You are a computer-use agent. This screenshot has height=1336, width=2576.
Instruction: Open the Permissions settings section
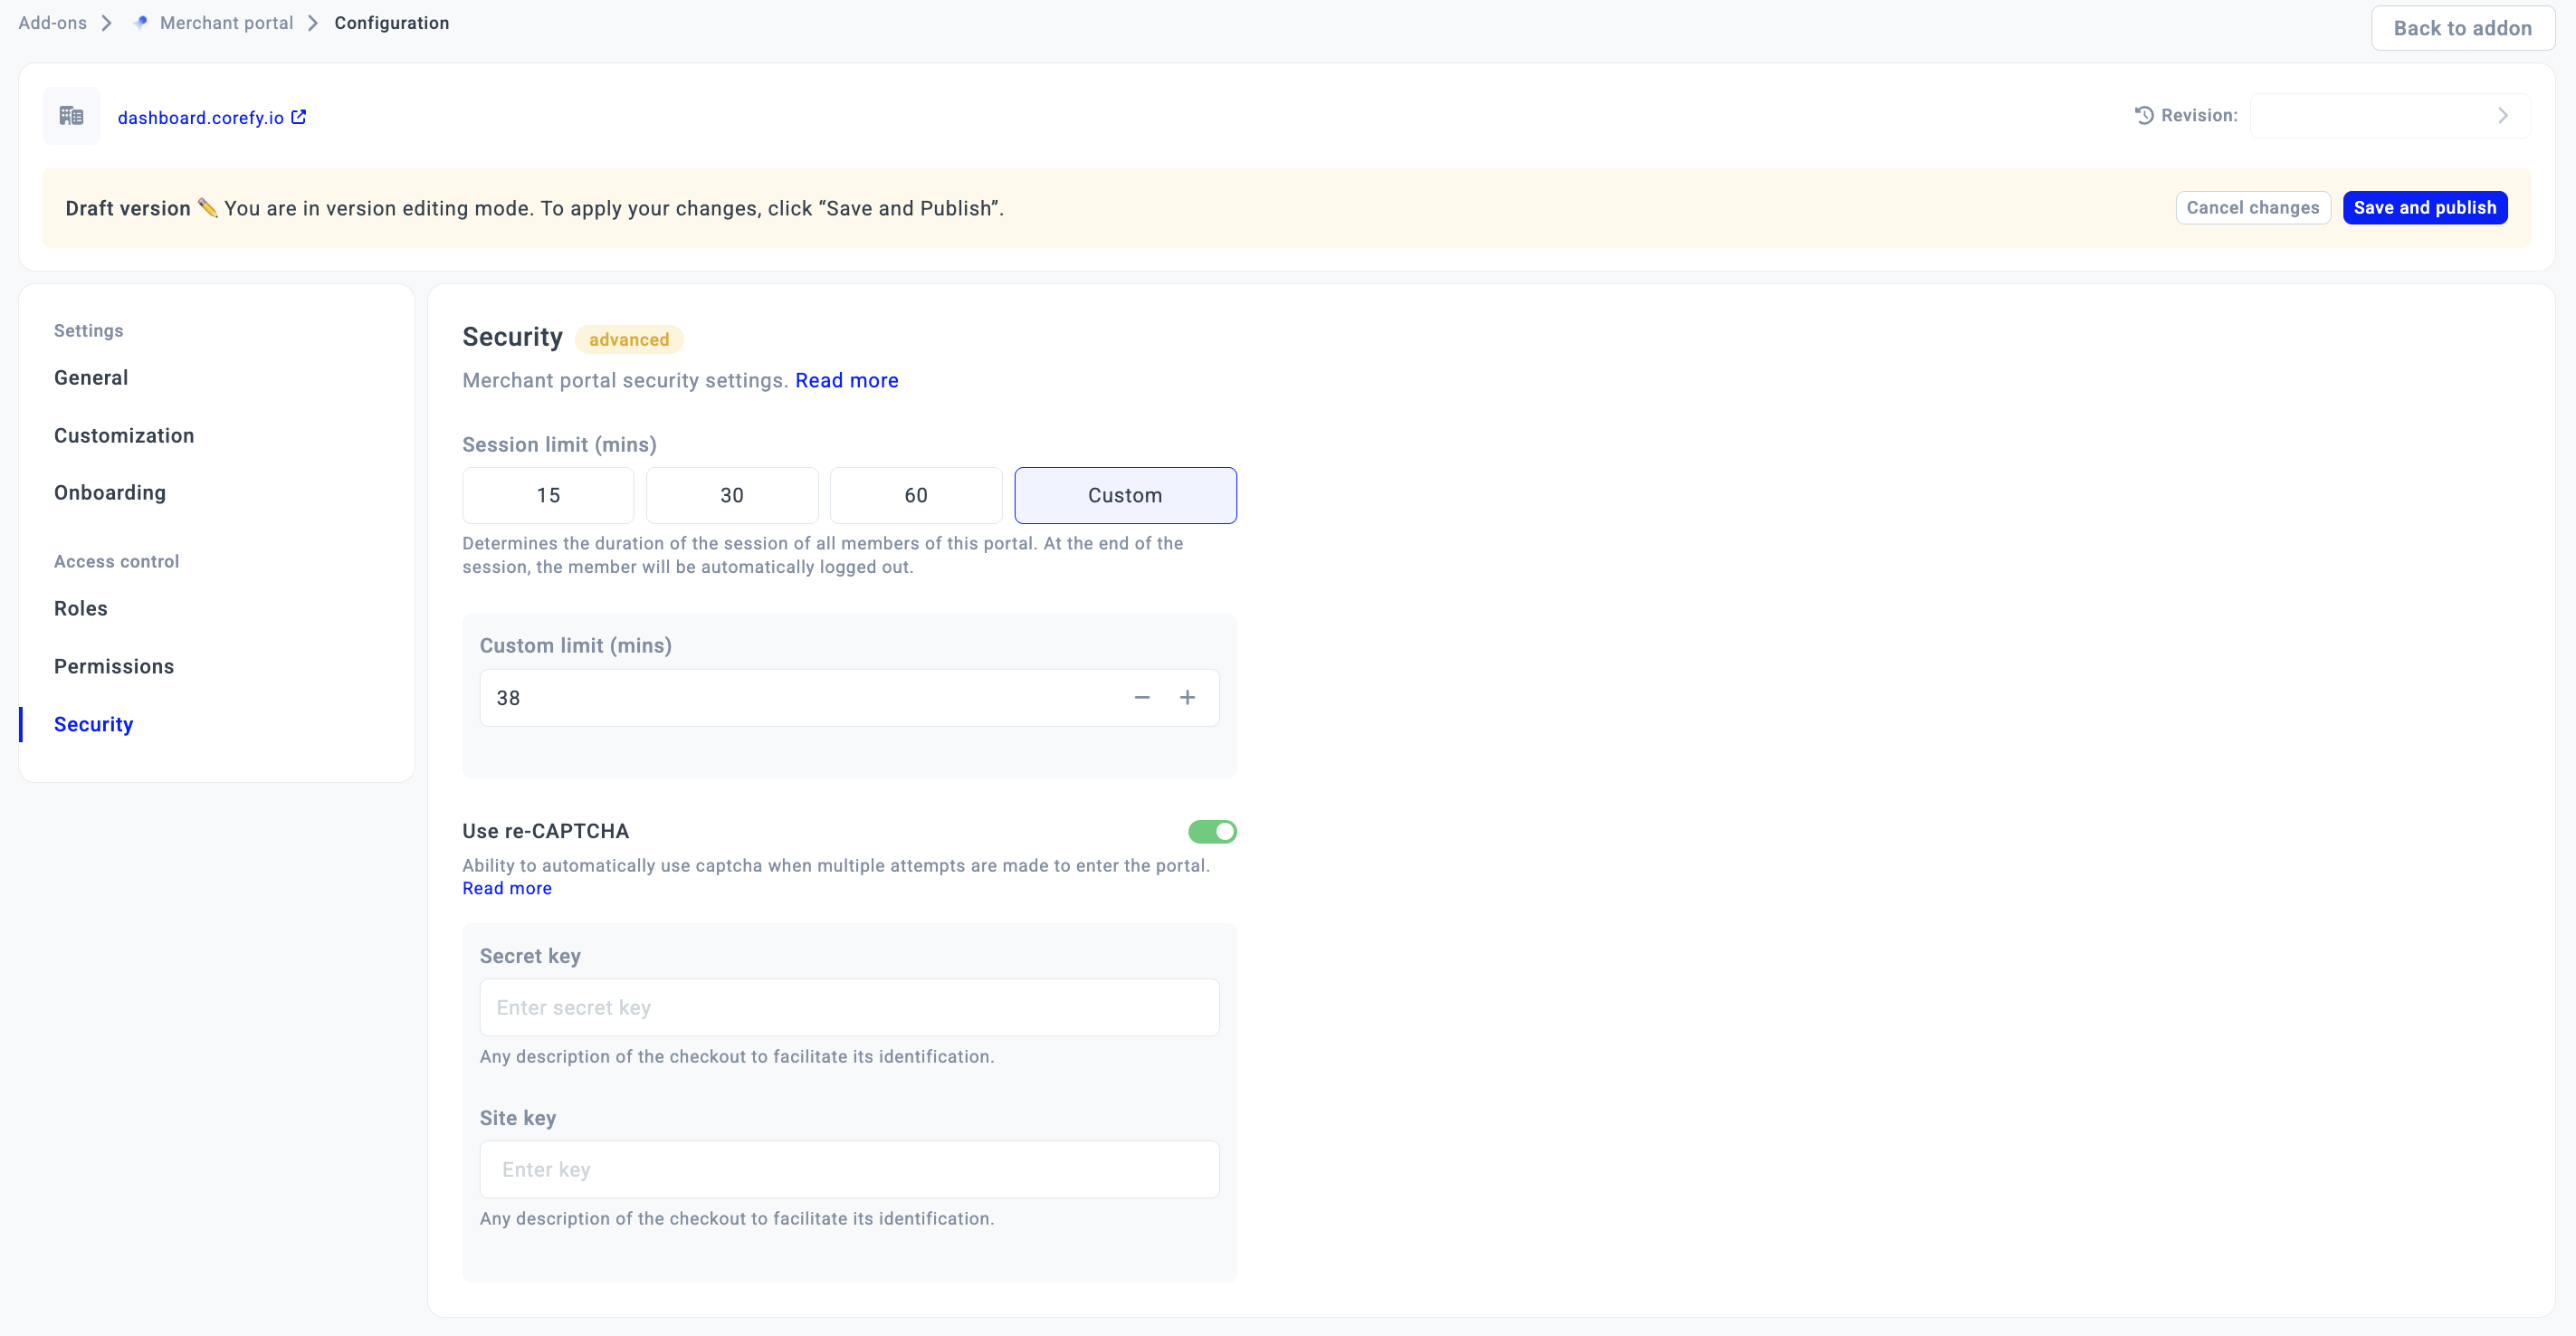click(x=114, y=667)
